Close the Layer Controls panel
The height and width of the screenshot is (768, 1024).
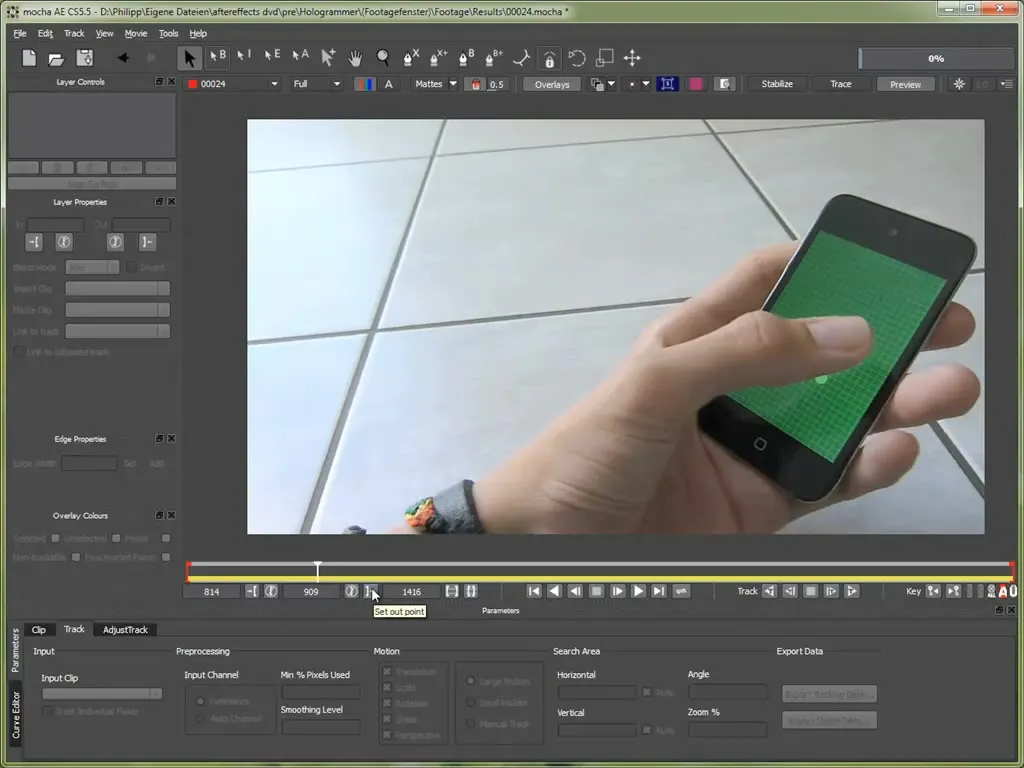pyautogui.click(x=171, y=82)
